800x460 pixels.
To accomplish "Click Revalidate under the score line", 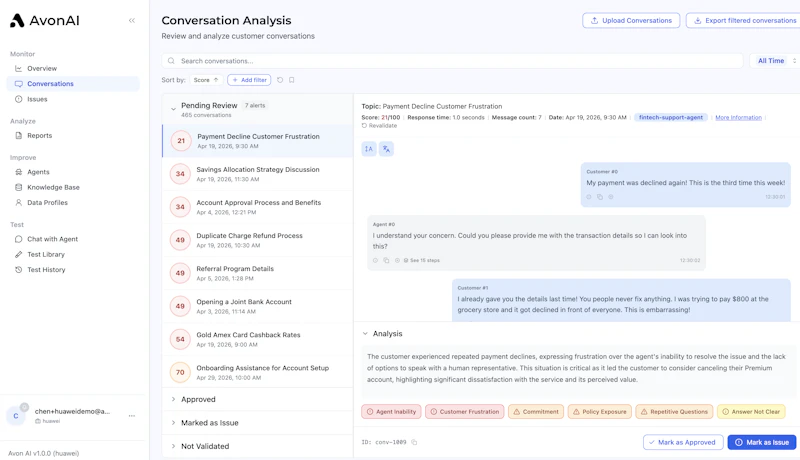I will (x=379, y=125).
